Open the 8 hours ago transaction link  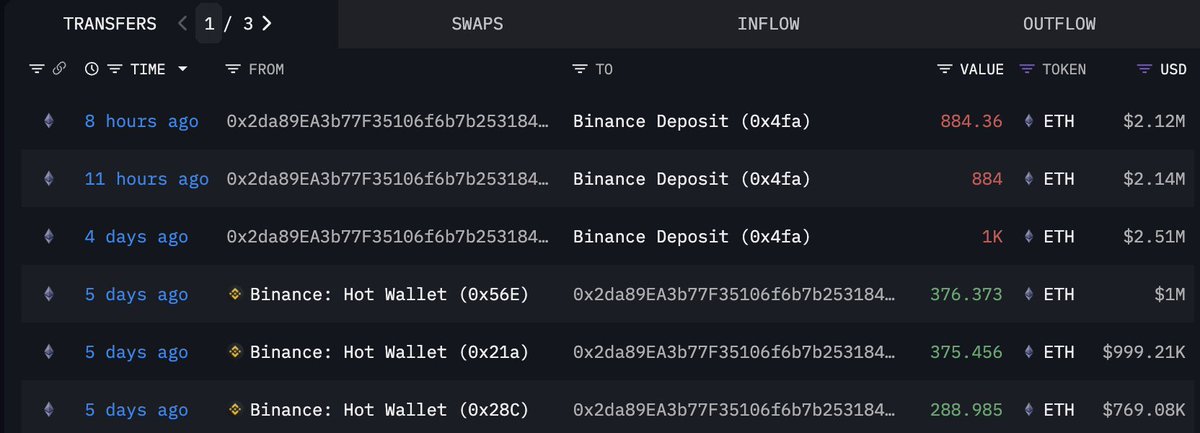[141, 122]
